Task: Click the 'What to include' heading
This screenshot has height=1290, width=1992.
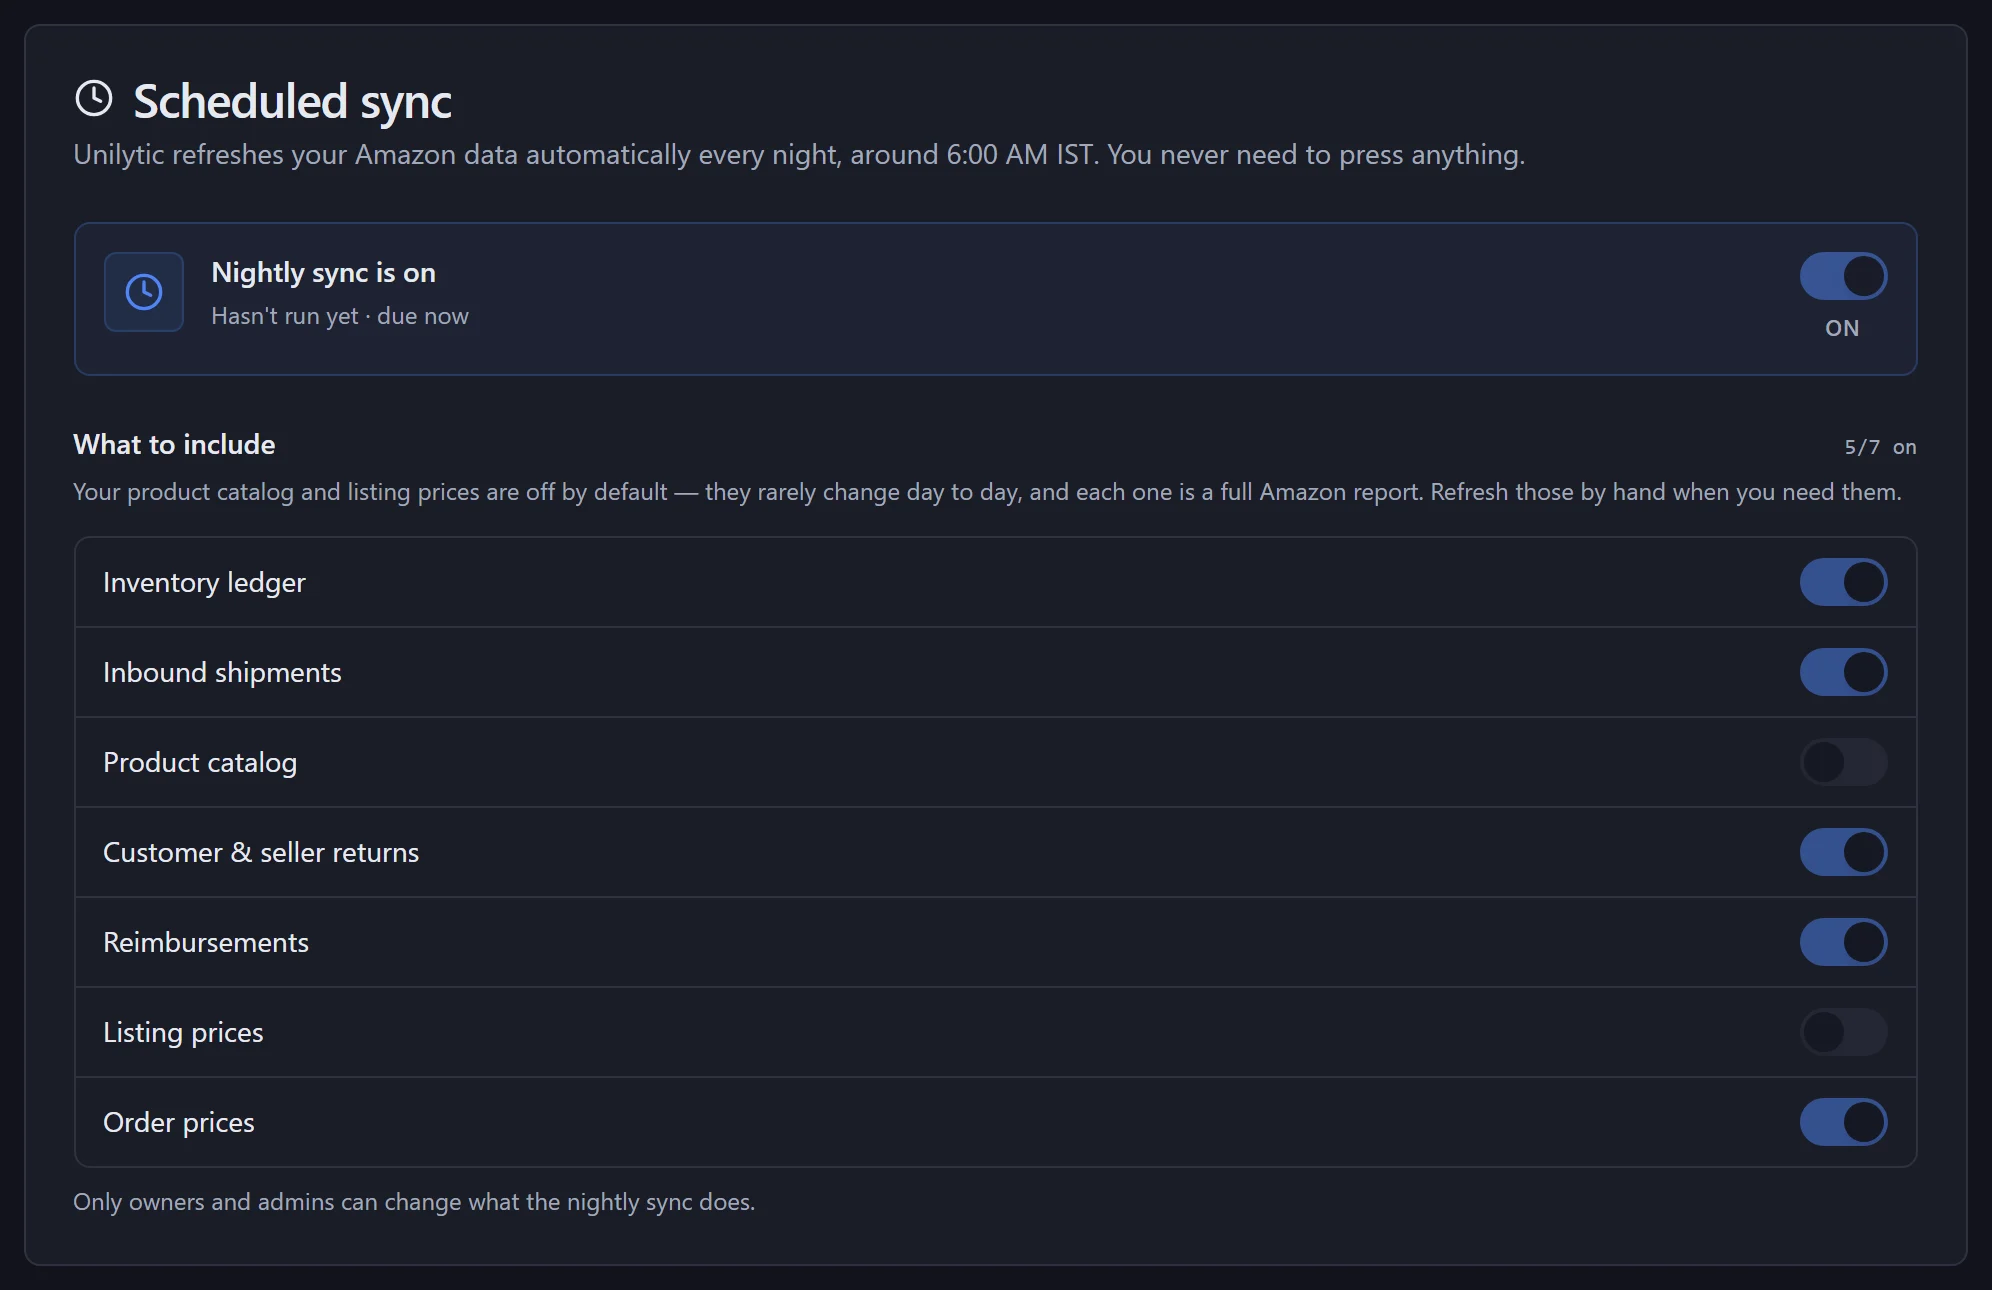Action: [x=174, y=445]
